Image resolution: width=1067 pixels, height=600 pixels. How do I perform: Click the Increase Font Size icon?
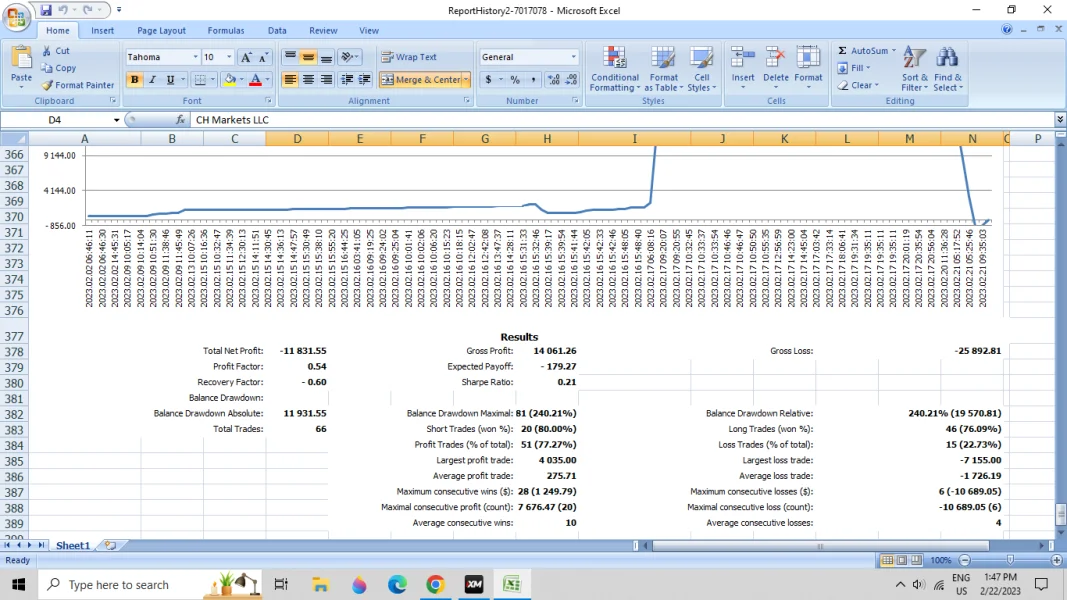click(x=247, y=57)
